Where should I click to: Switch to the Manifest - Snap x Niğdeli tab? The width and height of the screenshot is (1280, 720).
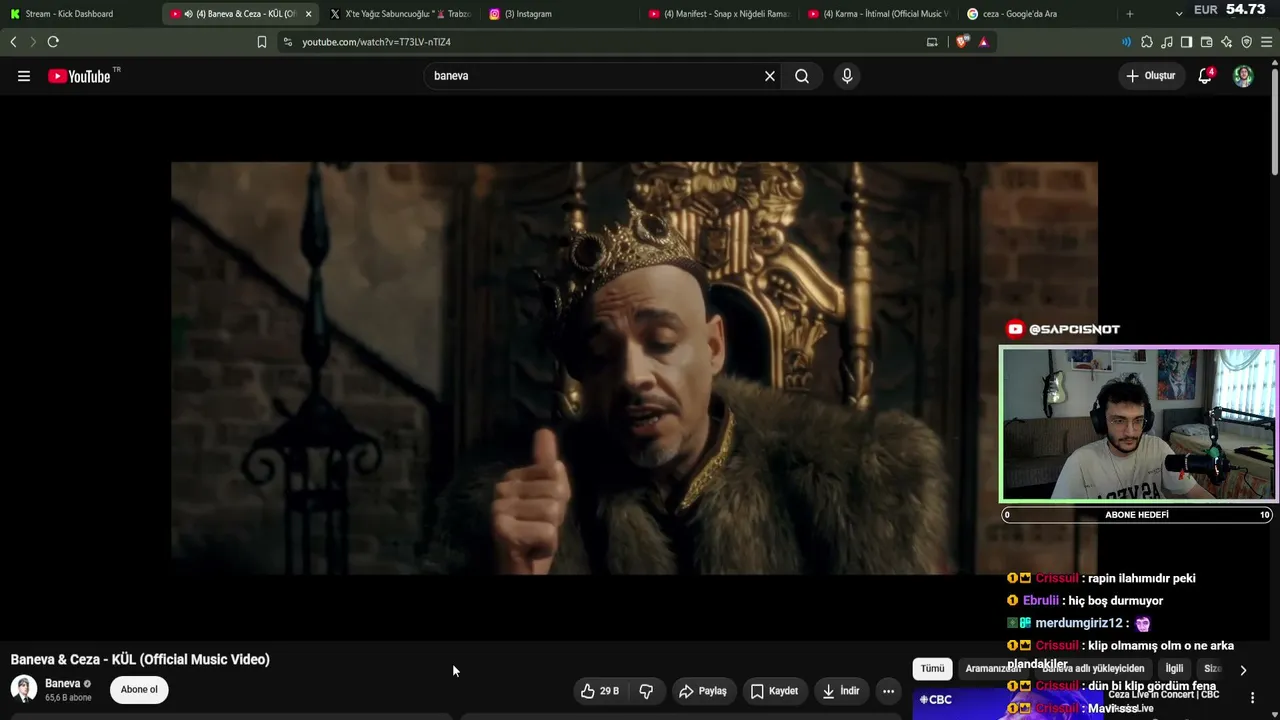tap(719, 14)
